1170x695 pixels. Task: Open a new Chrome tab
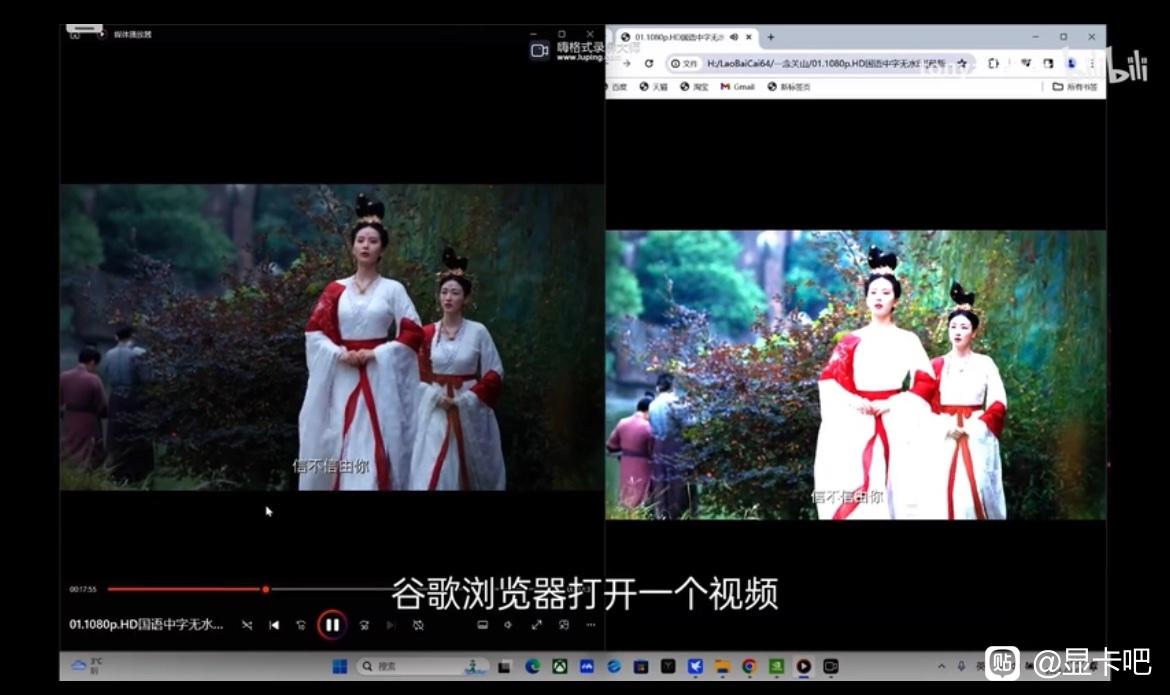click(771, 37)
